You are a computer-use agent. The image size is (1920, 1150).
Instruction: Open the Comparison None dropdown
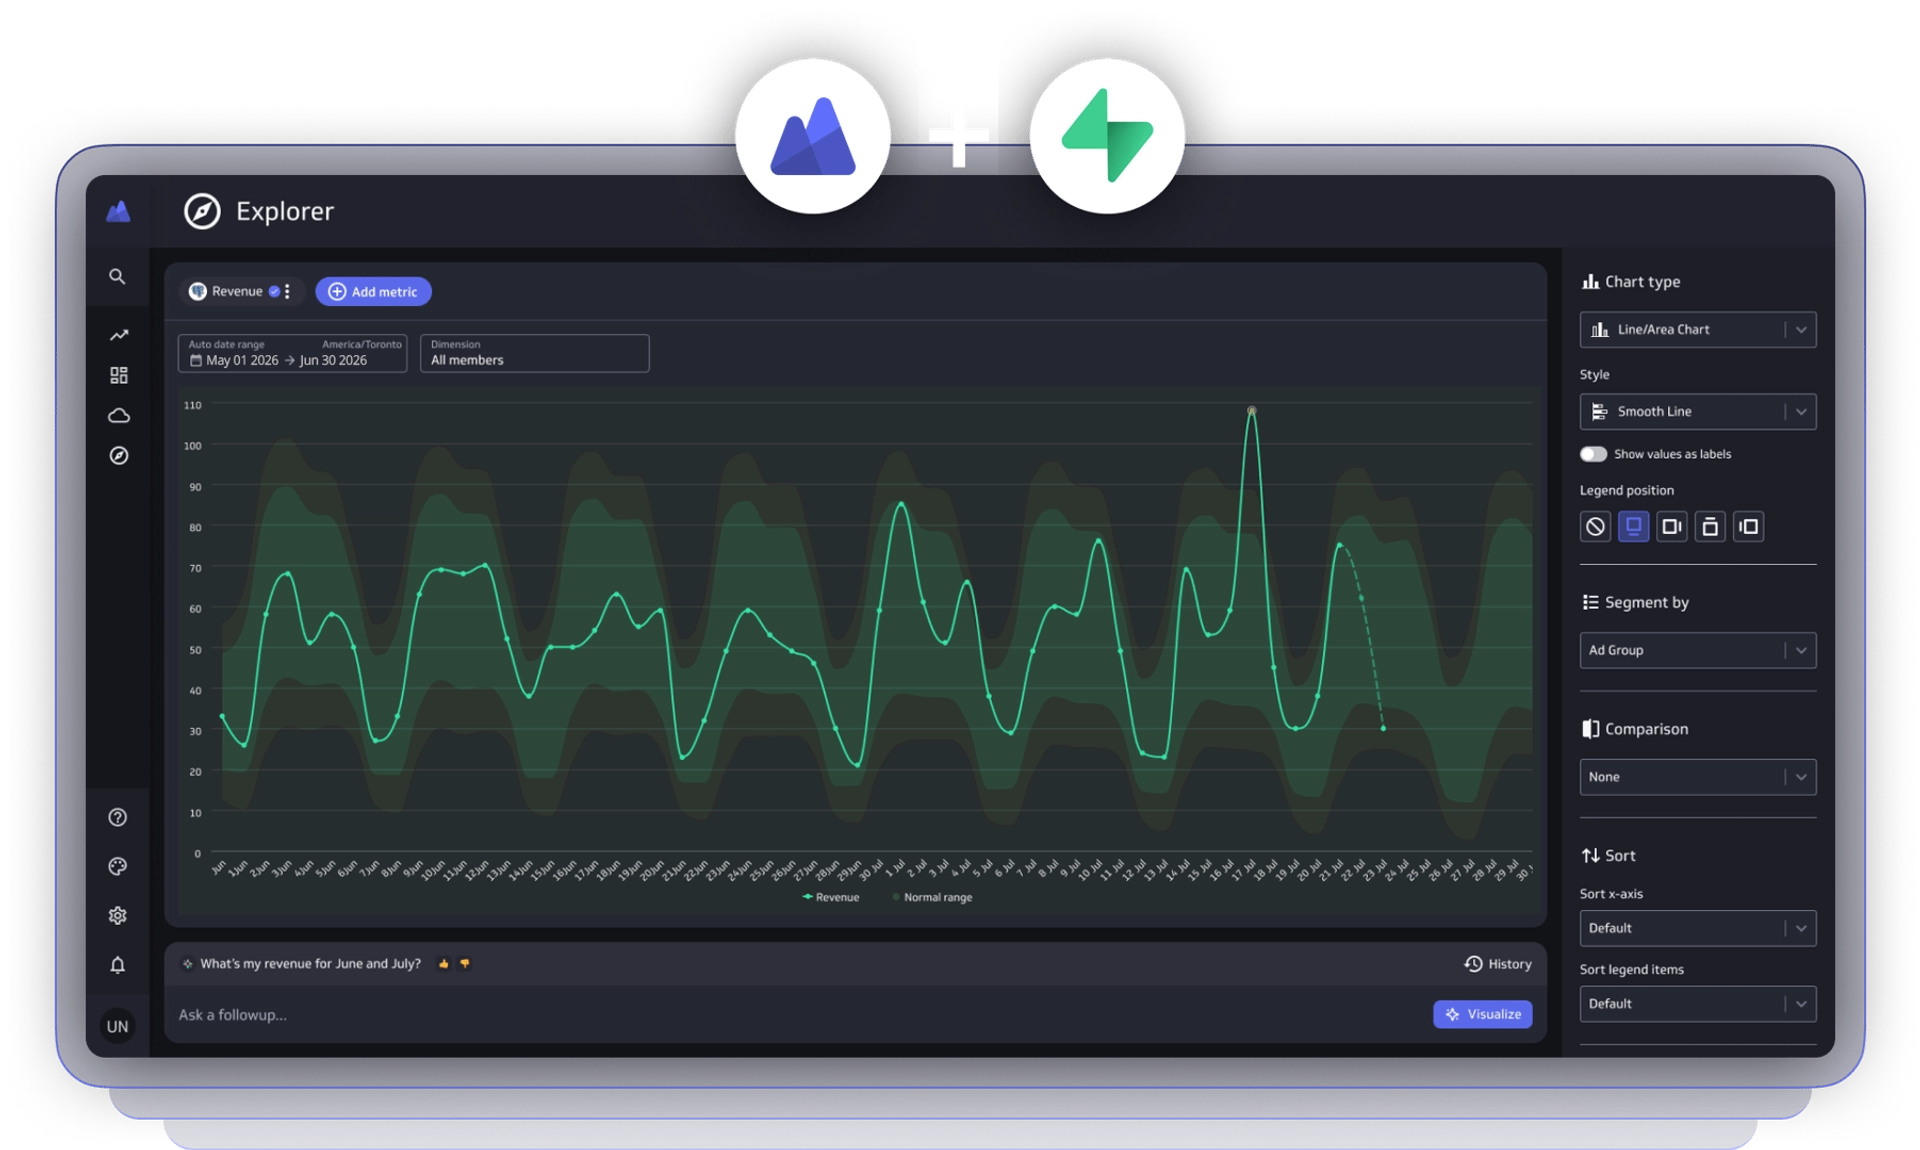click(x=1697, y=777)
